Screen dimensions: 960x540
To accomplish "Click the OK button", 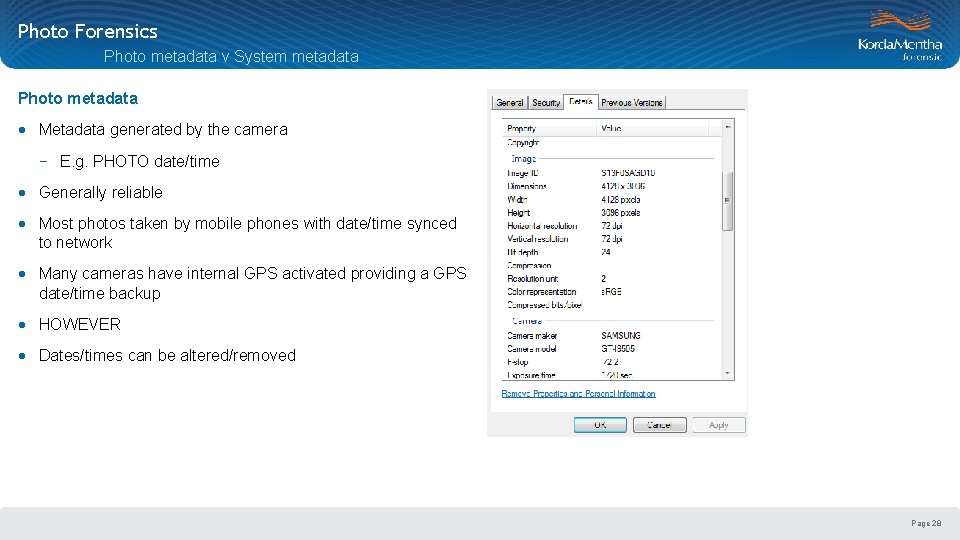I will tap(600, 425).
